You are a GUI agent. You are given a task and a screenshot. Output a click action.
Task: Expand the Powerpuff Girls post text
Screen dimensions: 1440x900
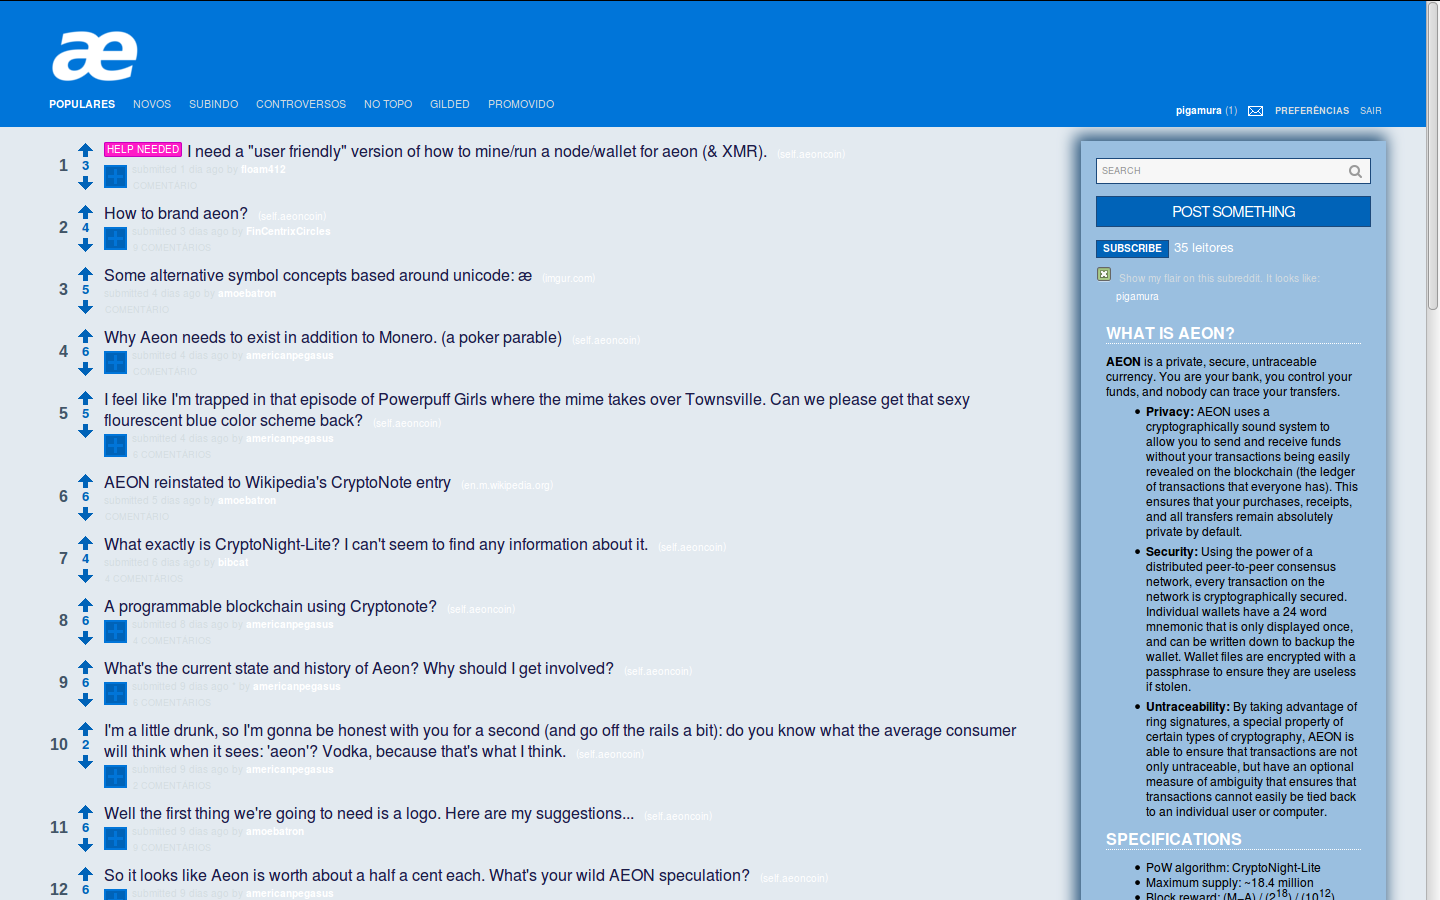pyautogui.click(x=116, y=446)
